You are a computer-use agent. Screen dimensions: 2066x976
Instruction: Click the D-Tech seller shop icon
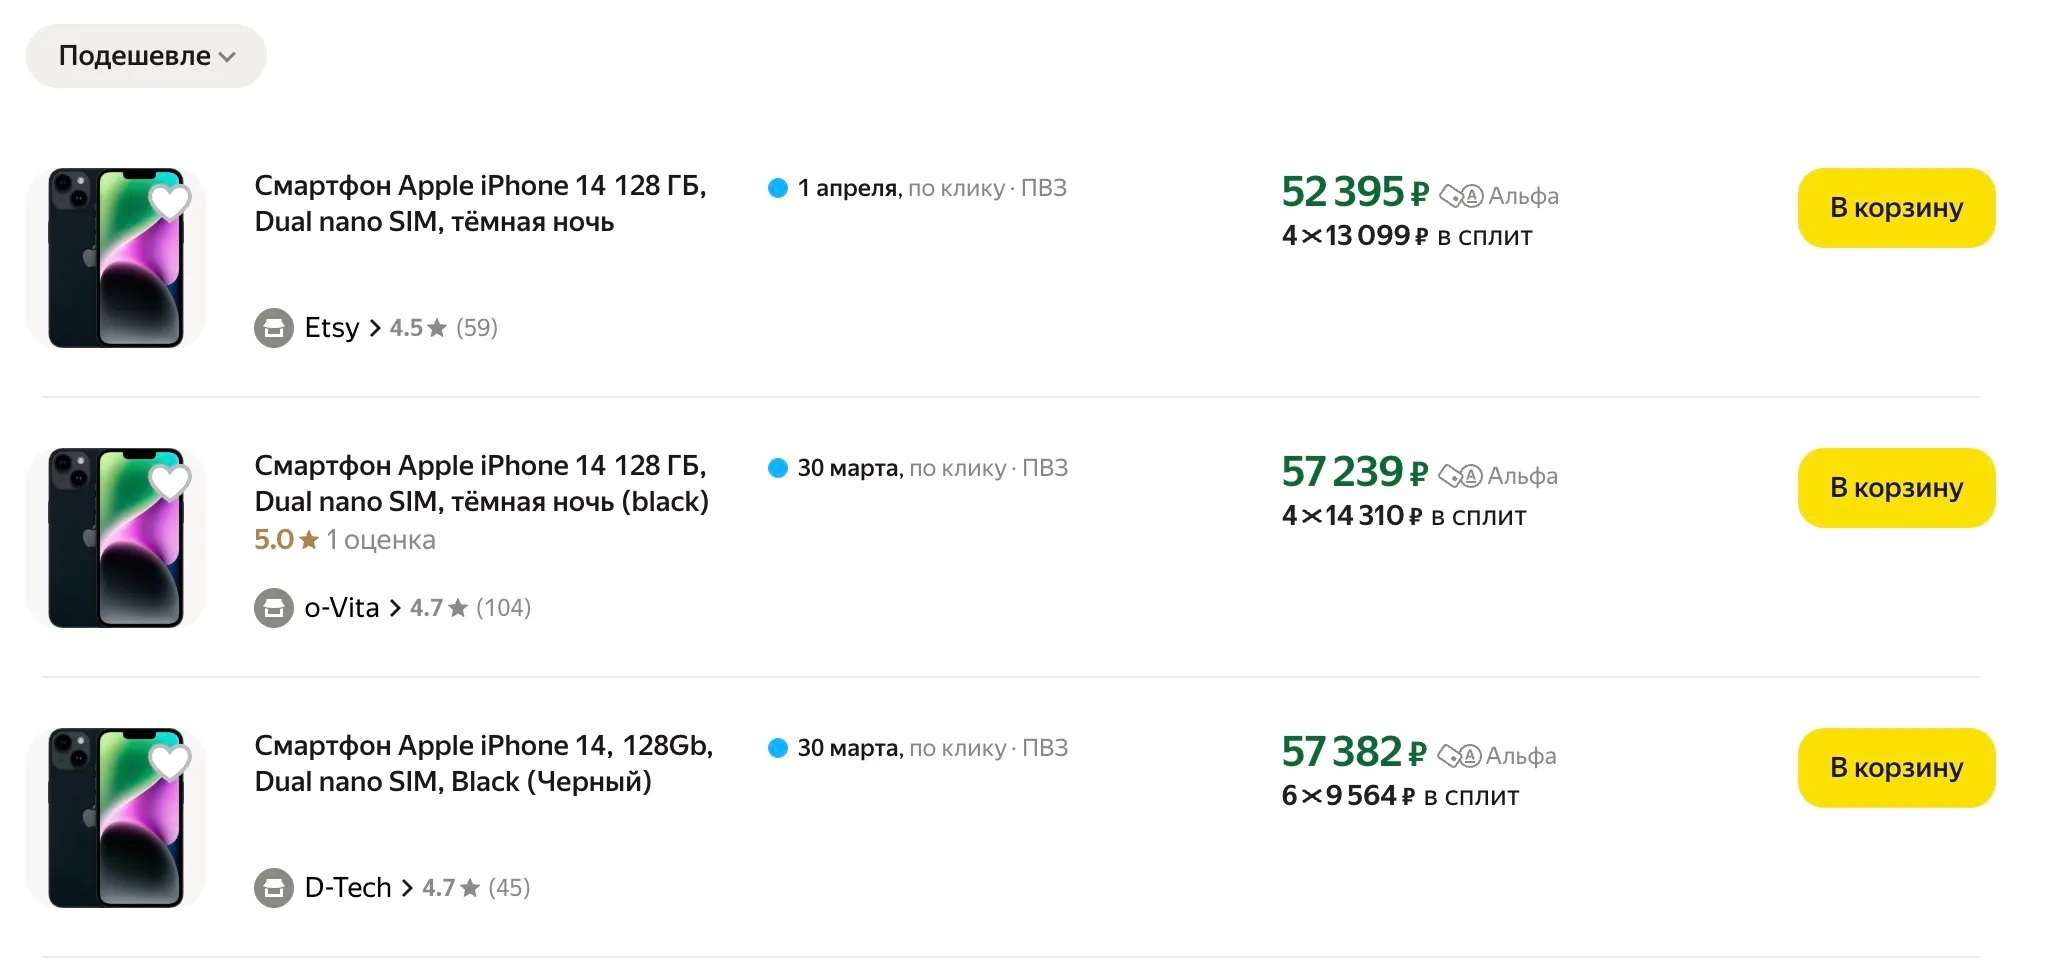(x=273, y=888)
